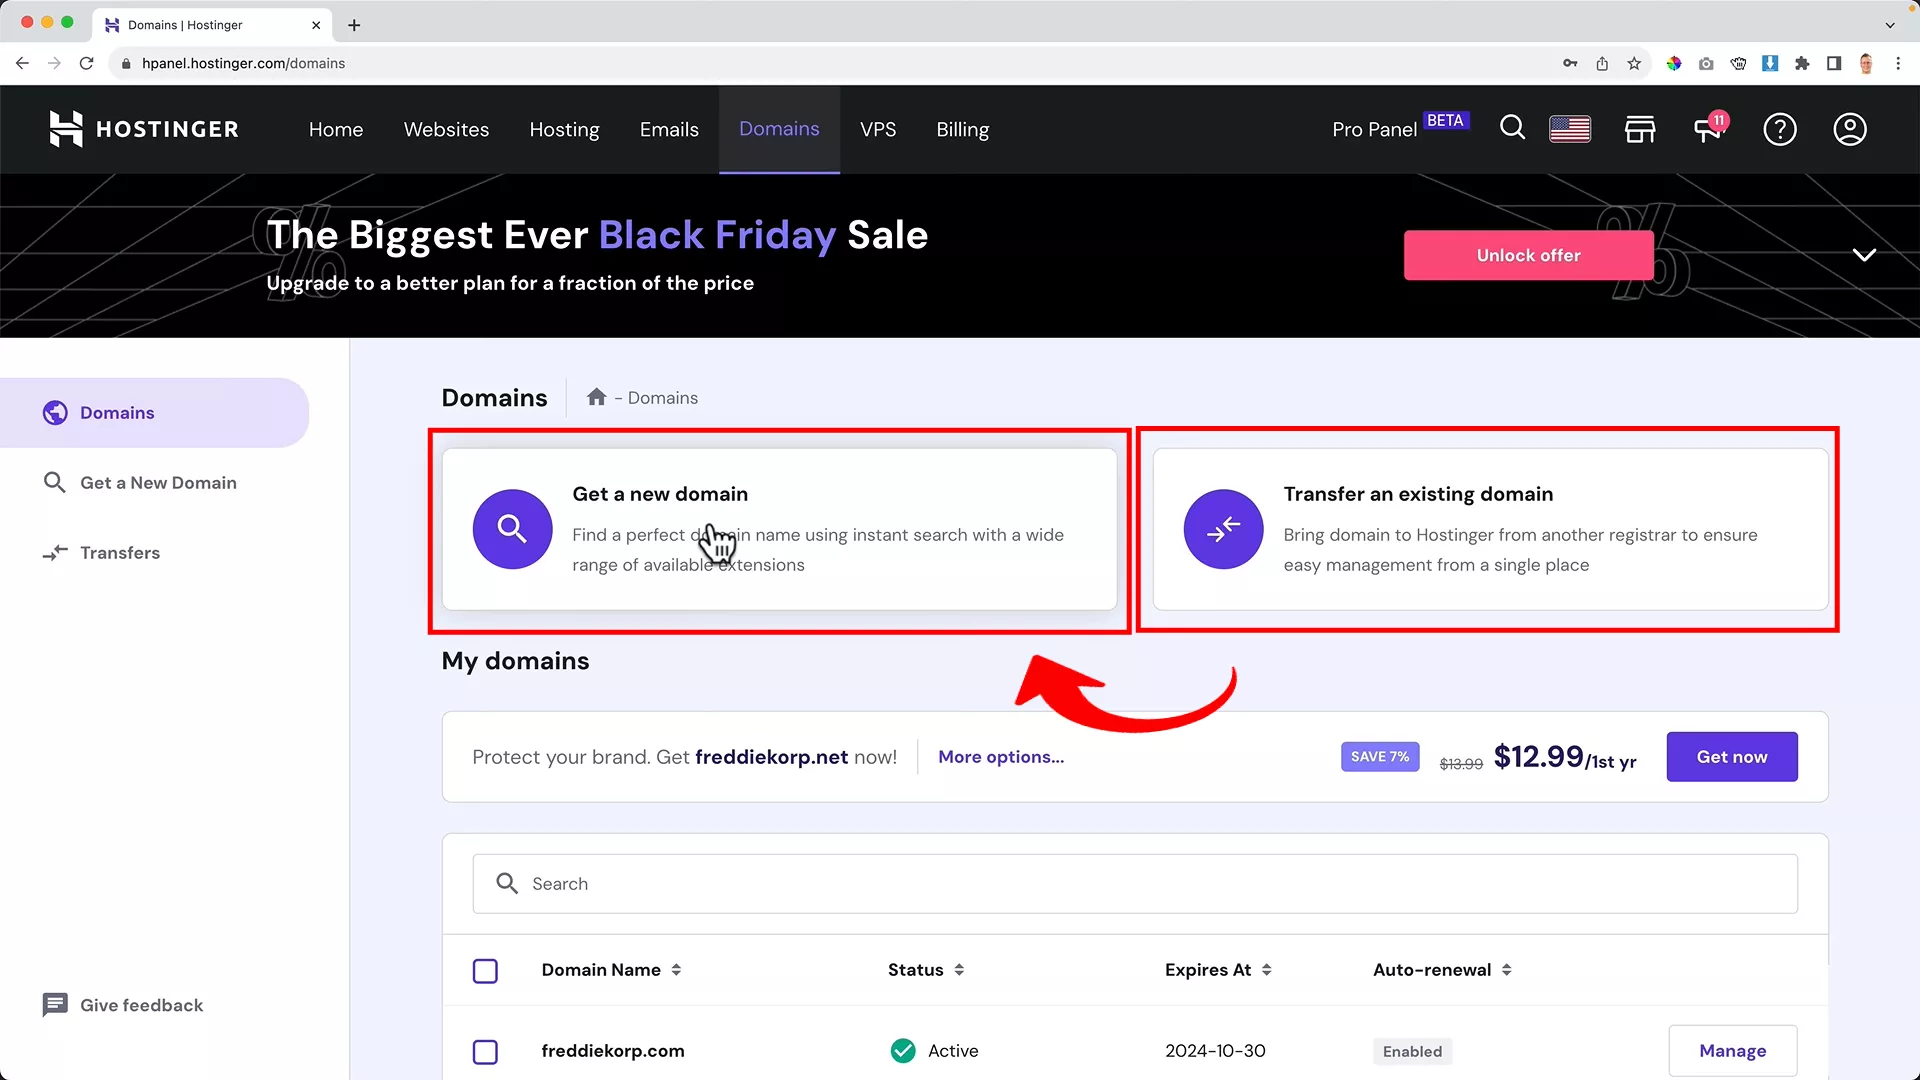Click the Hostinger logo
The width and height of the screenshot is (1920, 1080).
click(x=144, y=129)
